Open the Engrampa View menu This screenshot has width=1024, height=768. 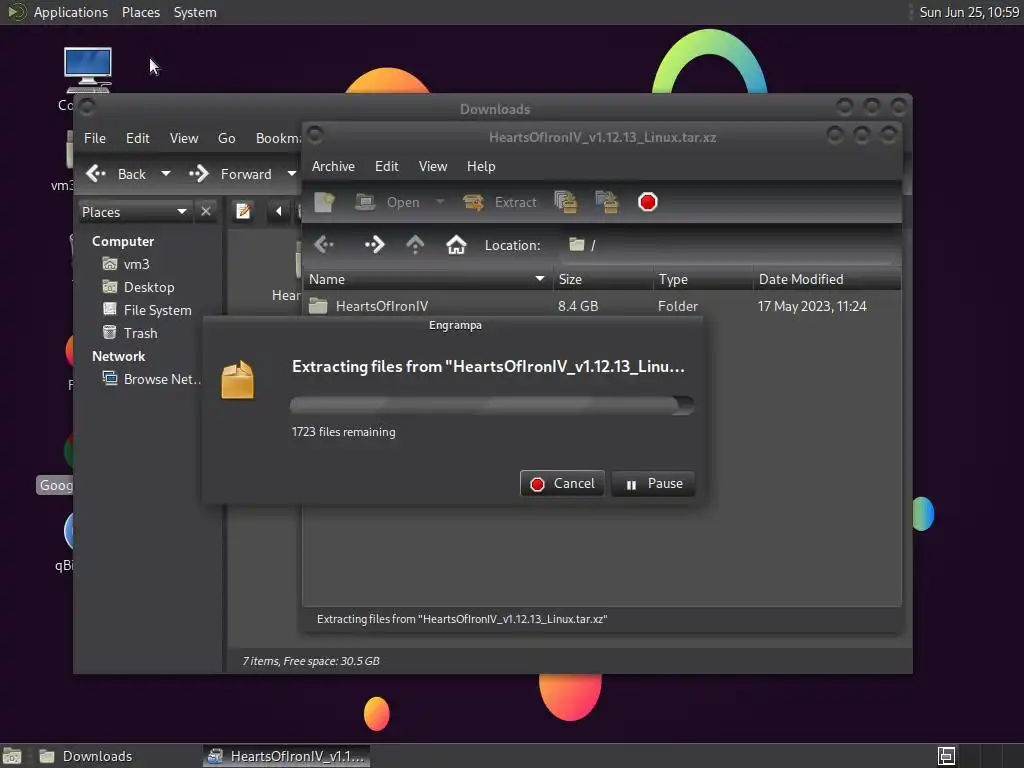[432, 167]
